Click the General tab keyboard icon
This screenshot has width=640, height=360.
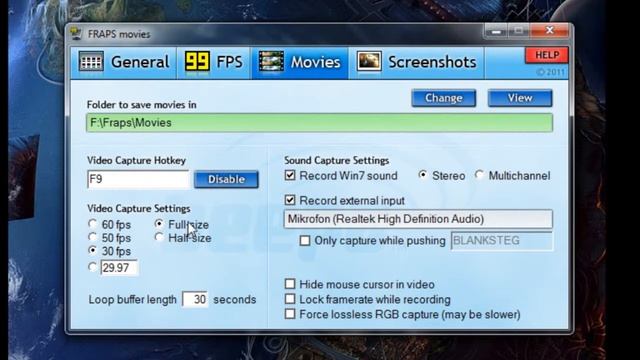tap(91, 62)
